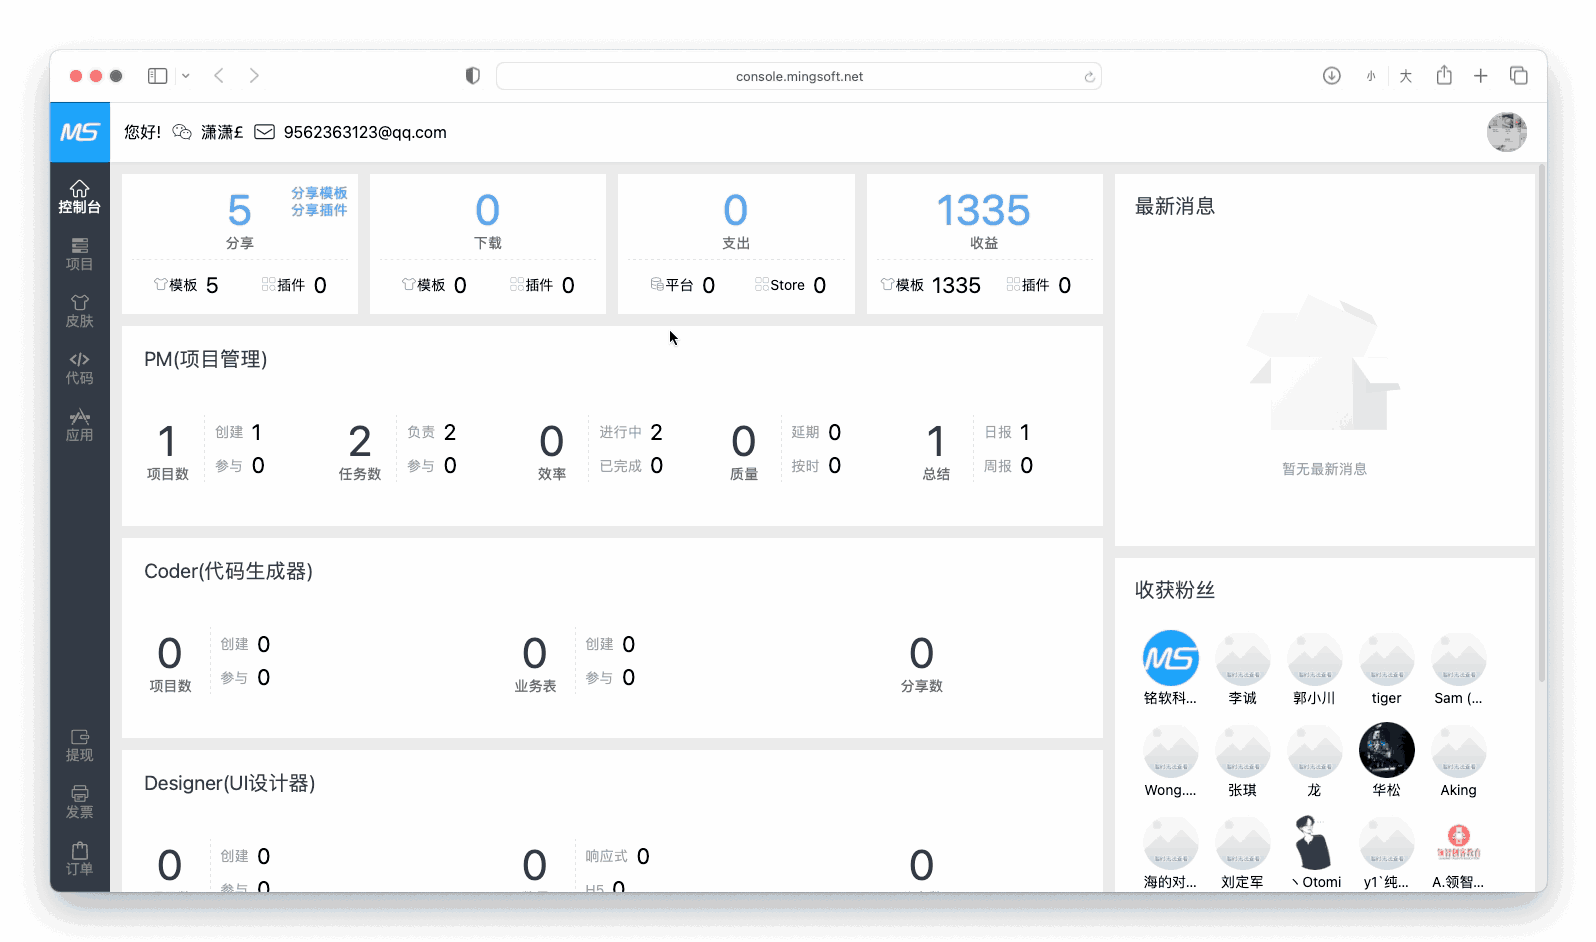
Task: Expand the sidebar dropdown chevron in toolbar
Action: click(186, 76)
